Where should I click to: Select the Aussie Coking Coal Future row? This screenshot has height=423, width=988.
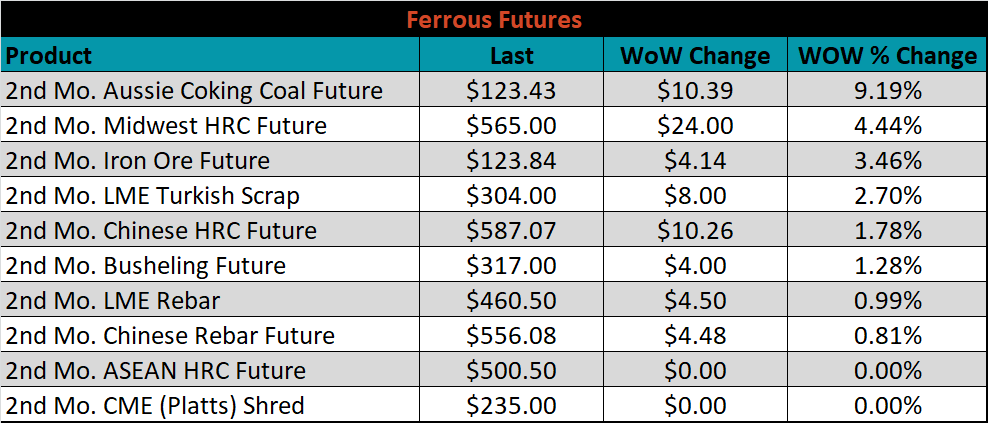click(x=494, y=90)
